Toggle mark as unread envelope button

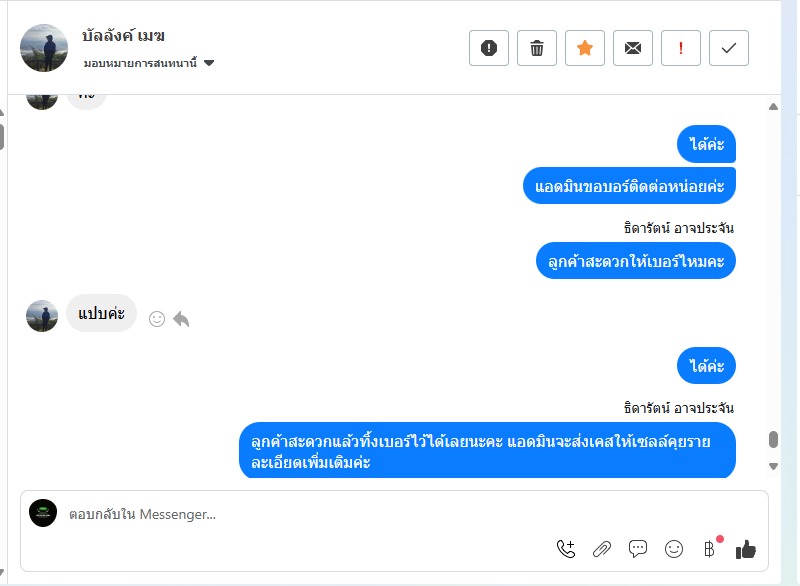tap(633, 48)
